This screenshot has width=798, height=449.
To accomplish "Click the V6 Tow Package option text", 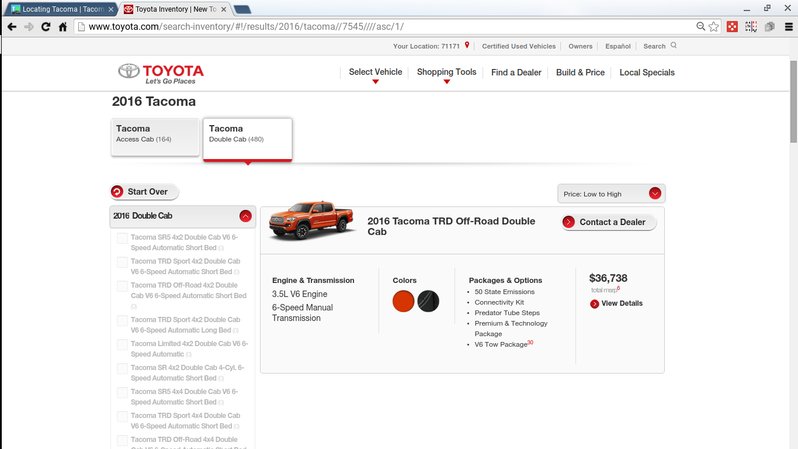I will pyautogui.click(x=501, y=344).
